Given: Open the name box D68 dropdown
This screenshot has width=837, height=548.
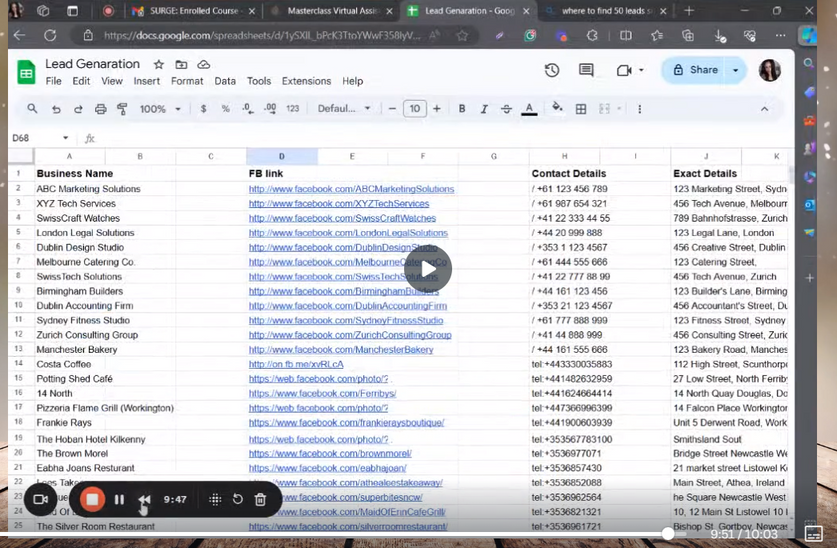Looking at the screenshot, I should [x=66, y=138].
